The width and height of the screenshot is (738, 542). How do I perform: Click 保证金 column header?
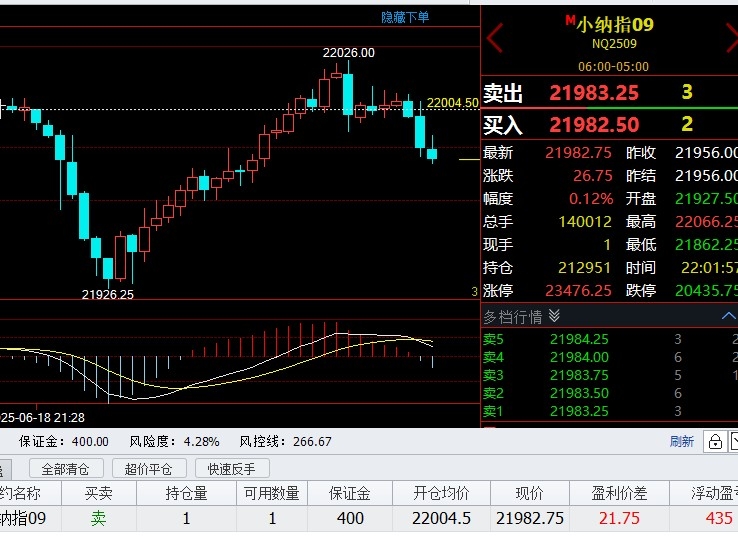(x=350, y=493)
